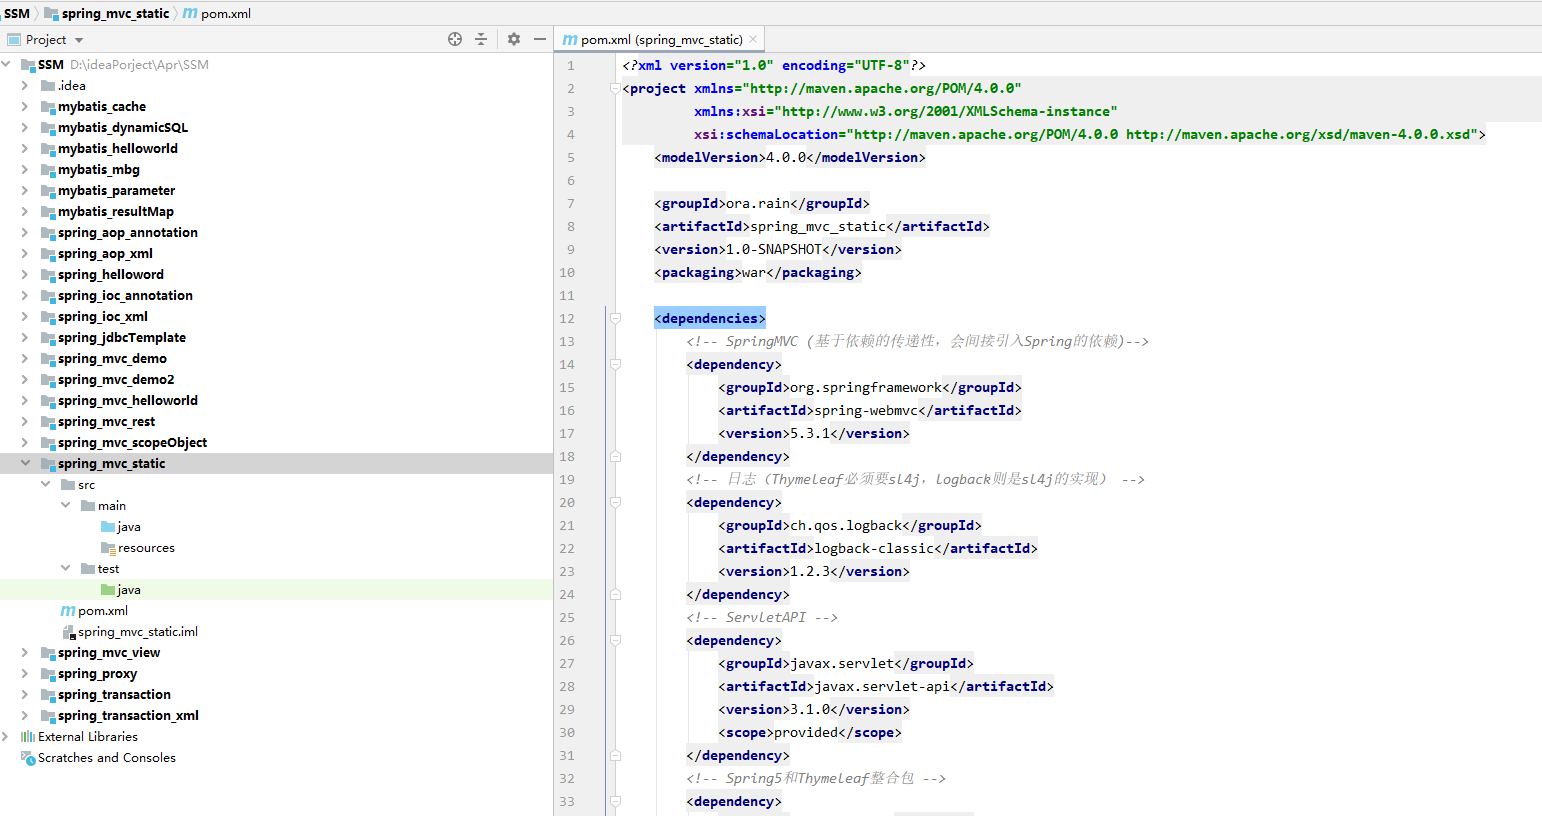Image resolution: width=1542 pixels, height=816 pixels.
Task: Click the External Libraries icon
Action: [x=28, y=736]
